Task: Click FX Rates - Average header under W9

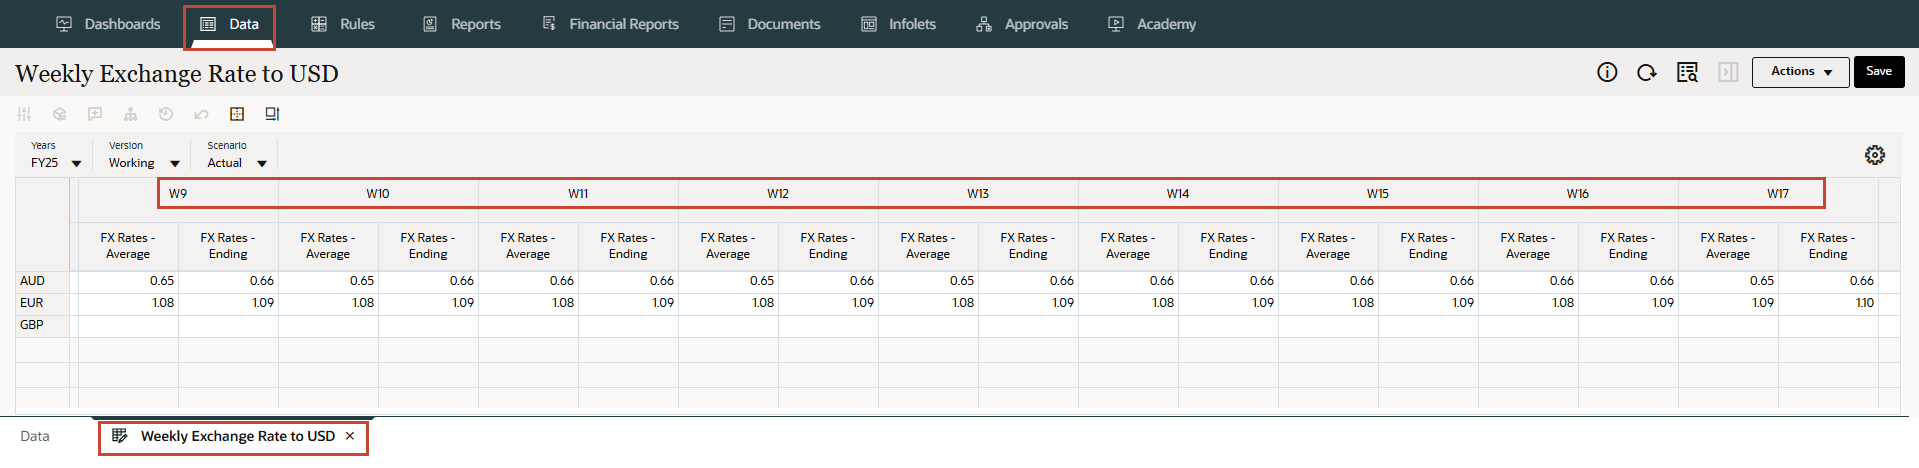Action: (x=128, y=246)
